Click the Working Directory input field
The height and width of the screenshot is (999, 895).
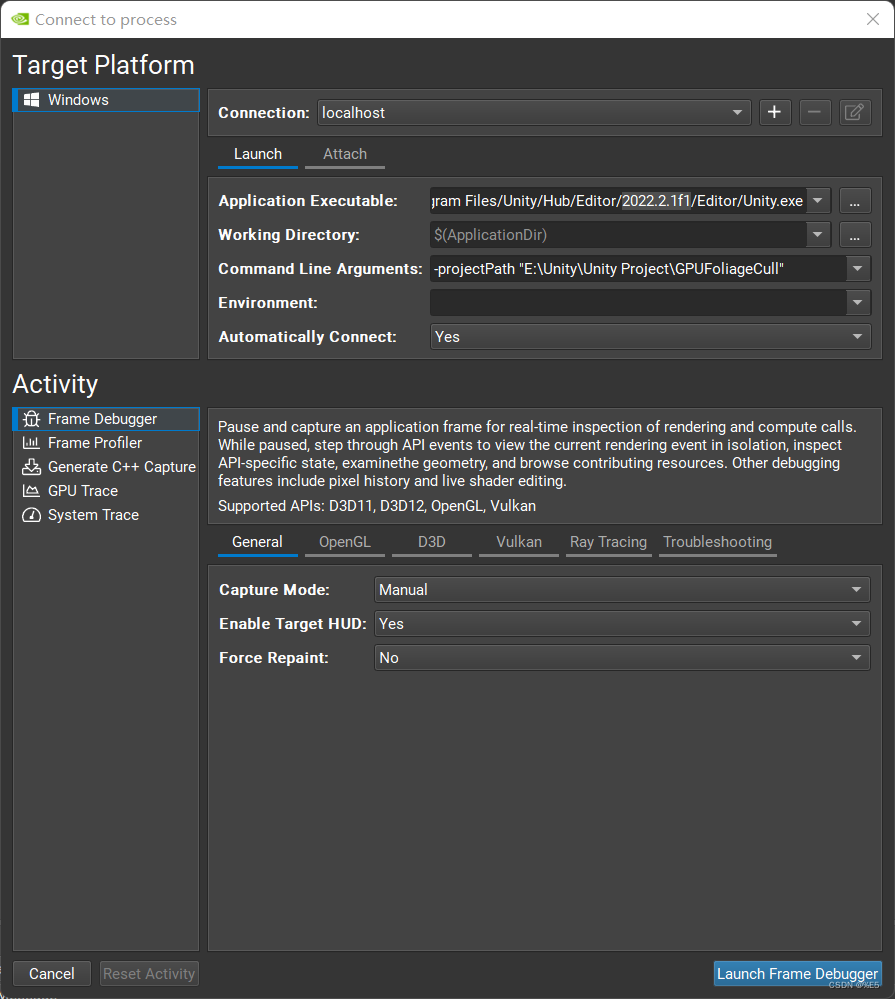(x=619, y=234)
